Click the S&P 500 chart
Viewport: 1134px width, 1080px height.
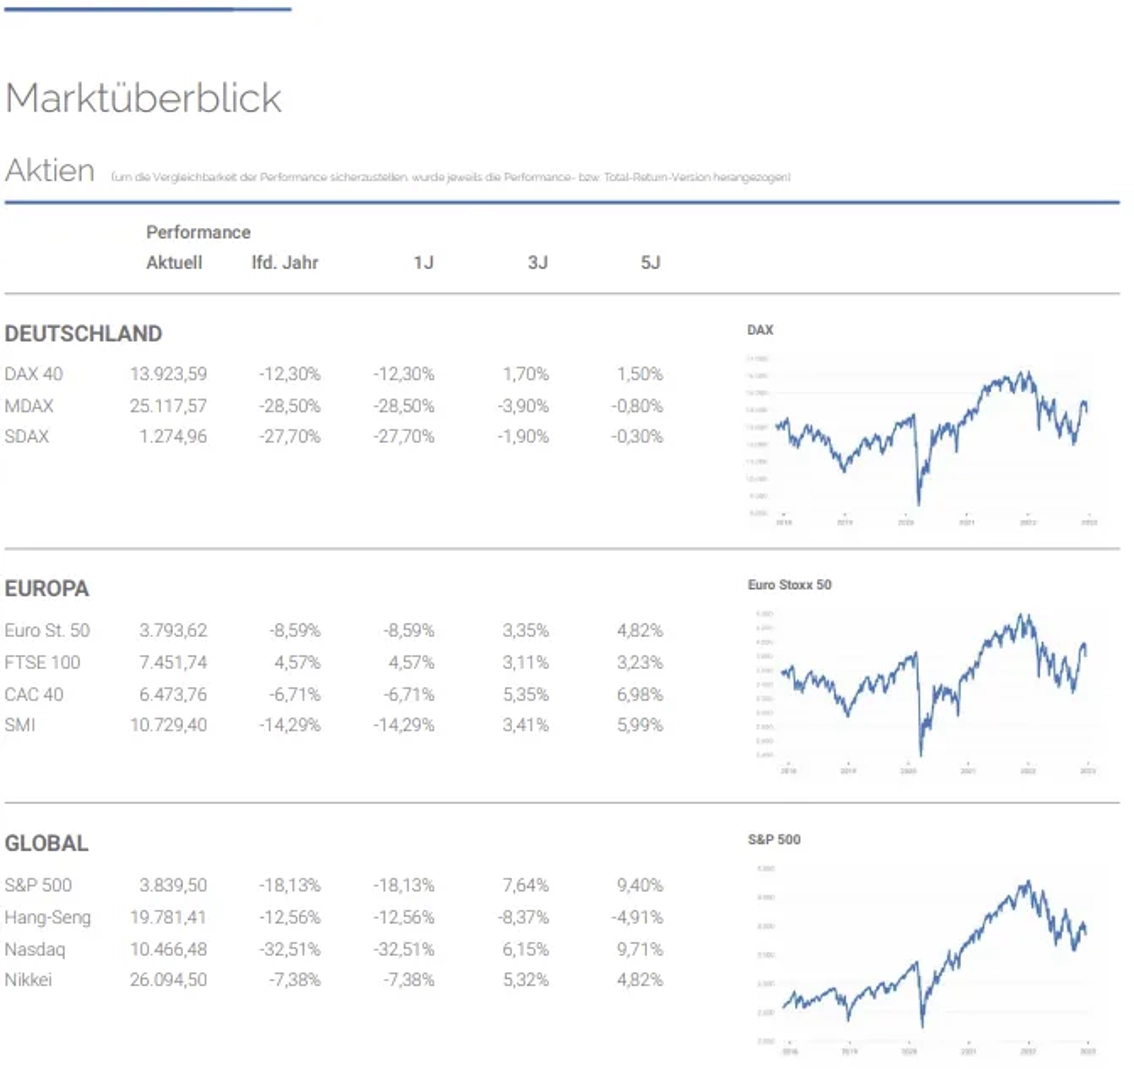932,950
